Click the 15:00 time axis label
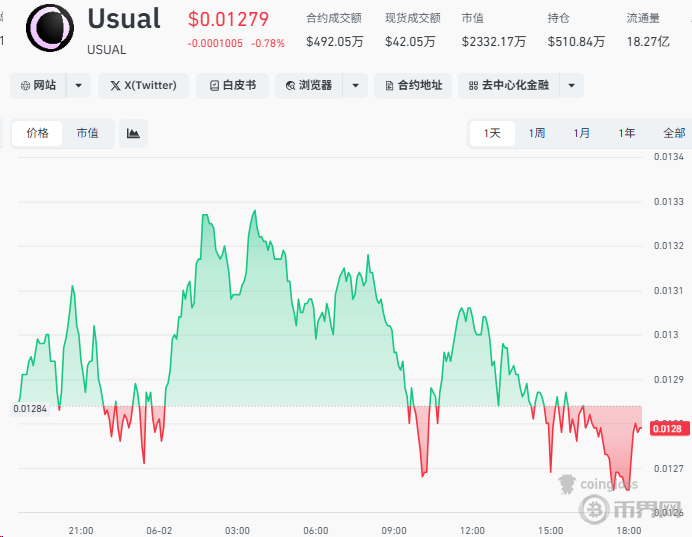The width and height of the screenshot is (692, 537). coord(551,530)
